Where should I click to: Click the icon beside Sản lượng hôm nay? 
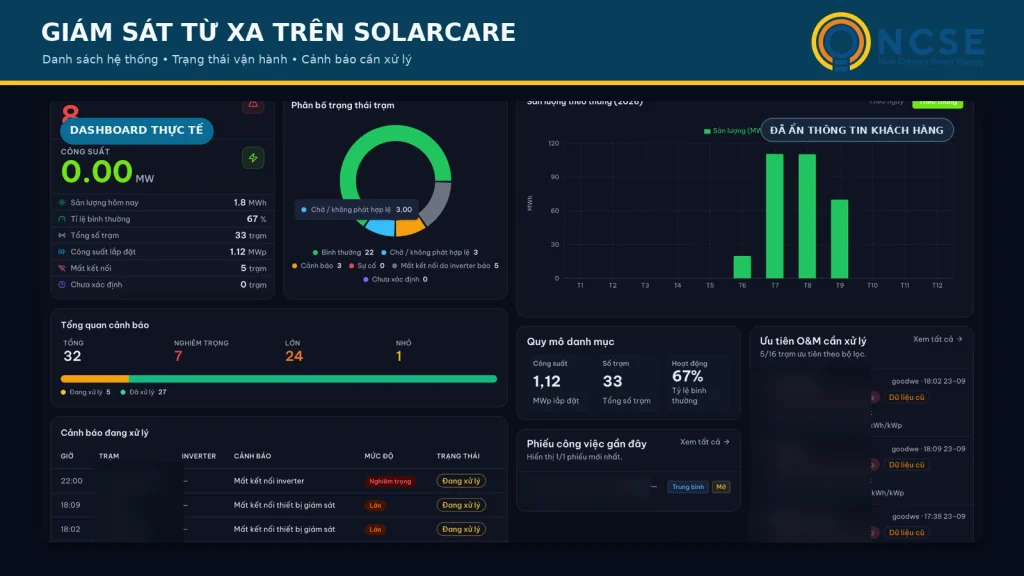[62, 202]
